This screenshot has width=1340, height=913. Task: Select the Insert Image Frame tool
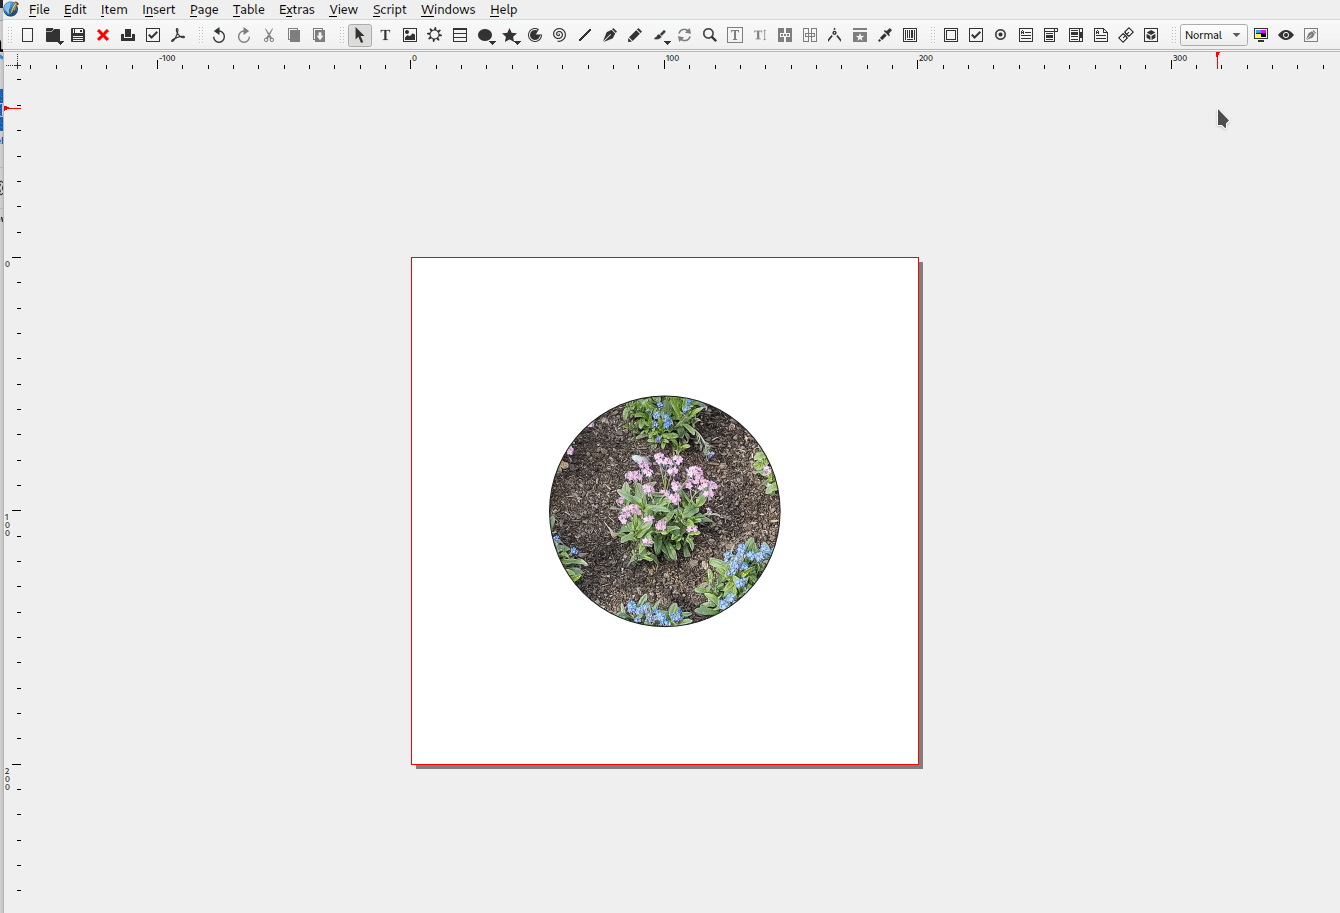410,34
